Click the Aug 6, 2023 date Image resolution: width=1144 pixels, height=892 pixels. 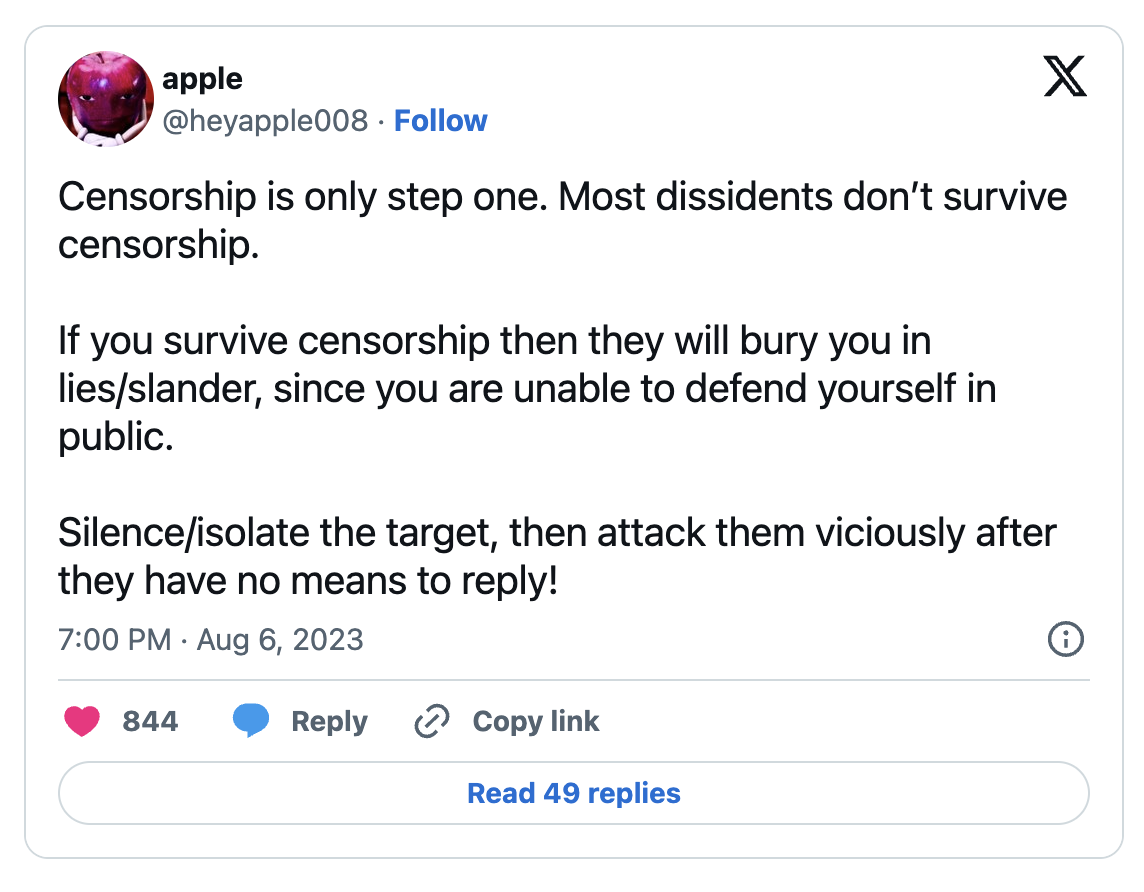[x=280, y=639]
